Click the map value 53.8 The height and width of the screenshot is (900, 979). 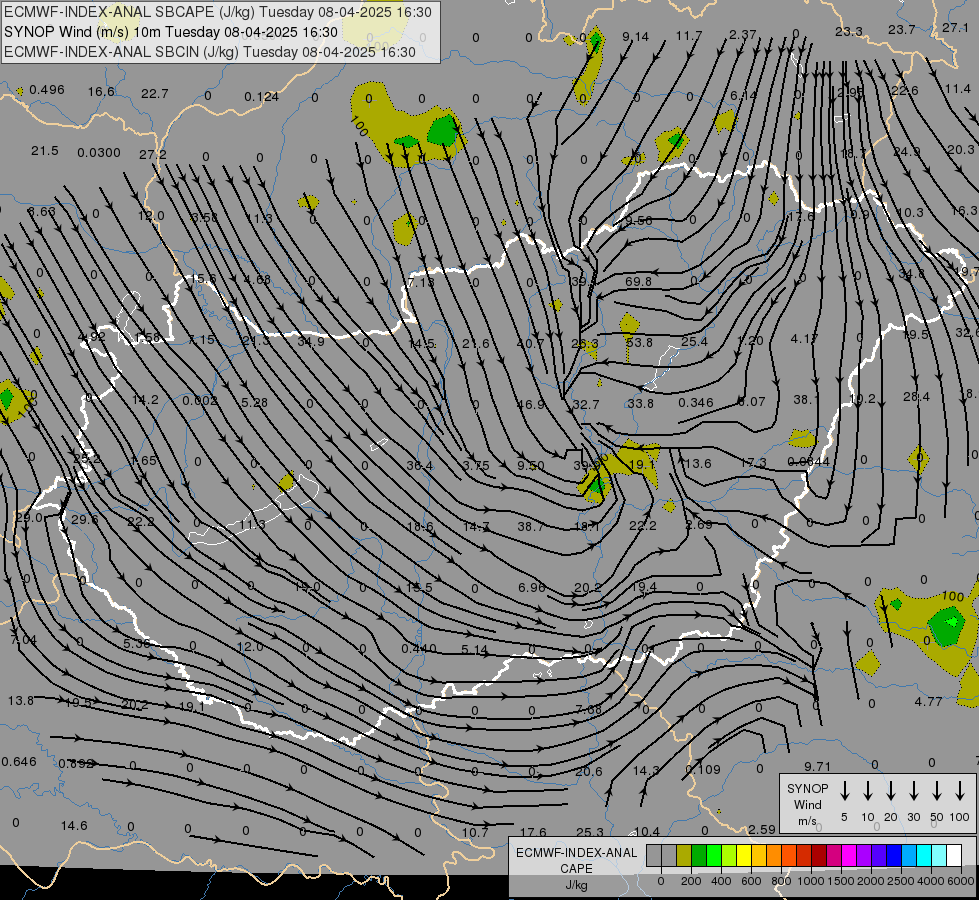(x=639, y=342)
